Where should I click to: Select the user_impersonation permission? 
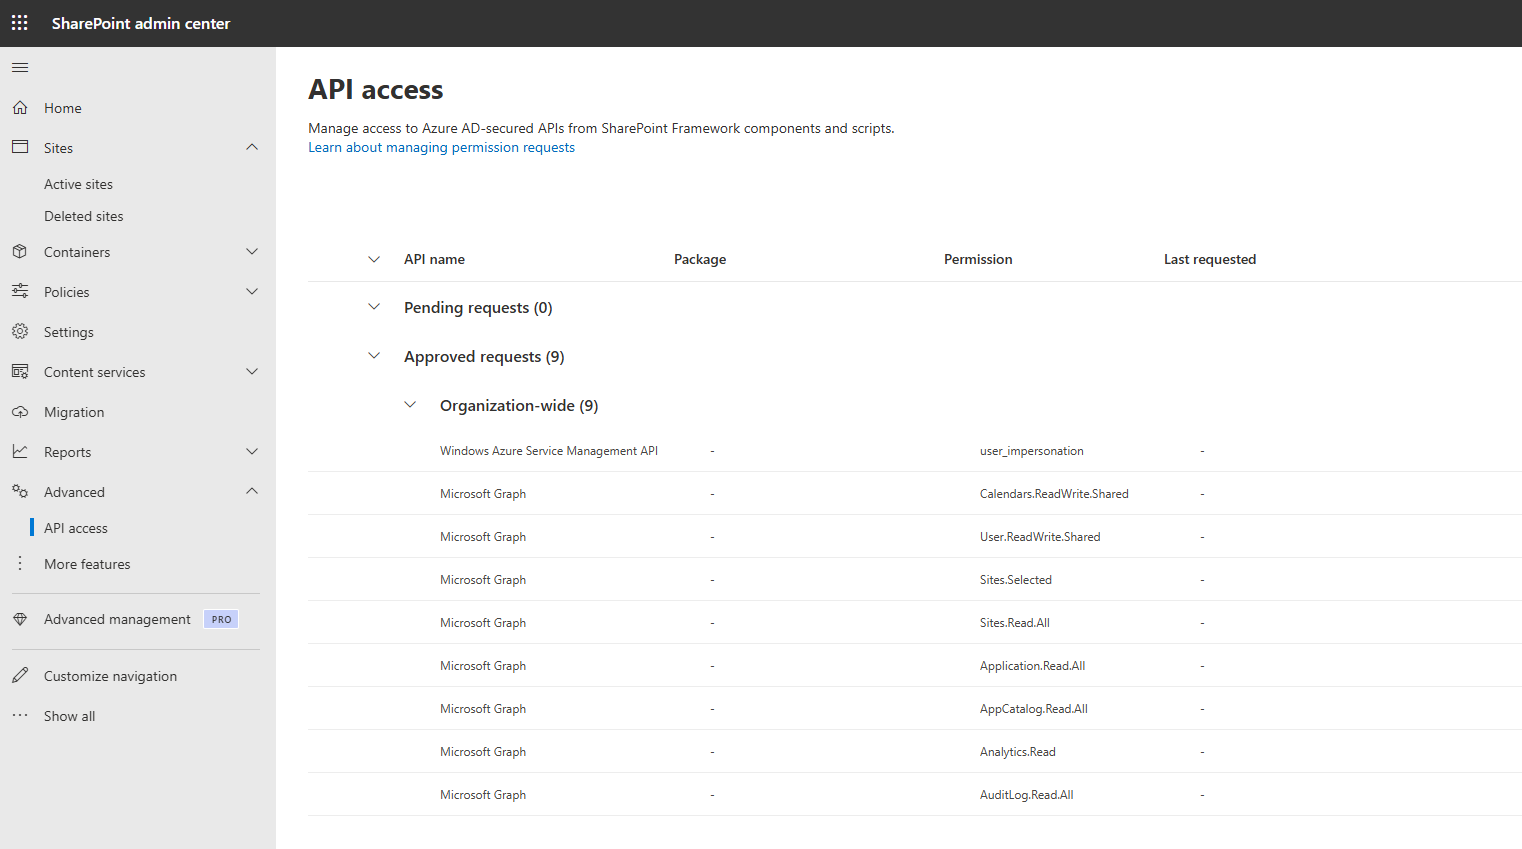(x=1032, y=451)
